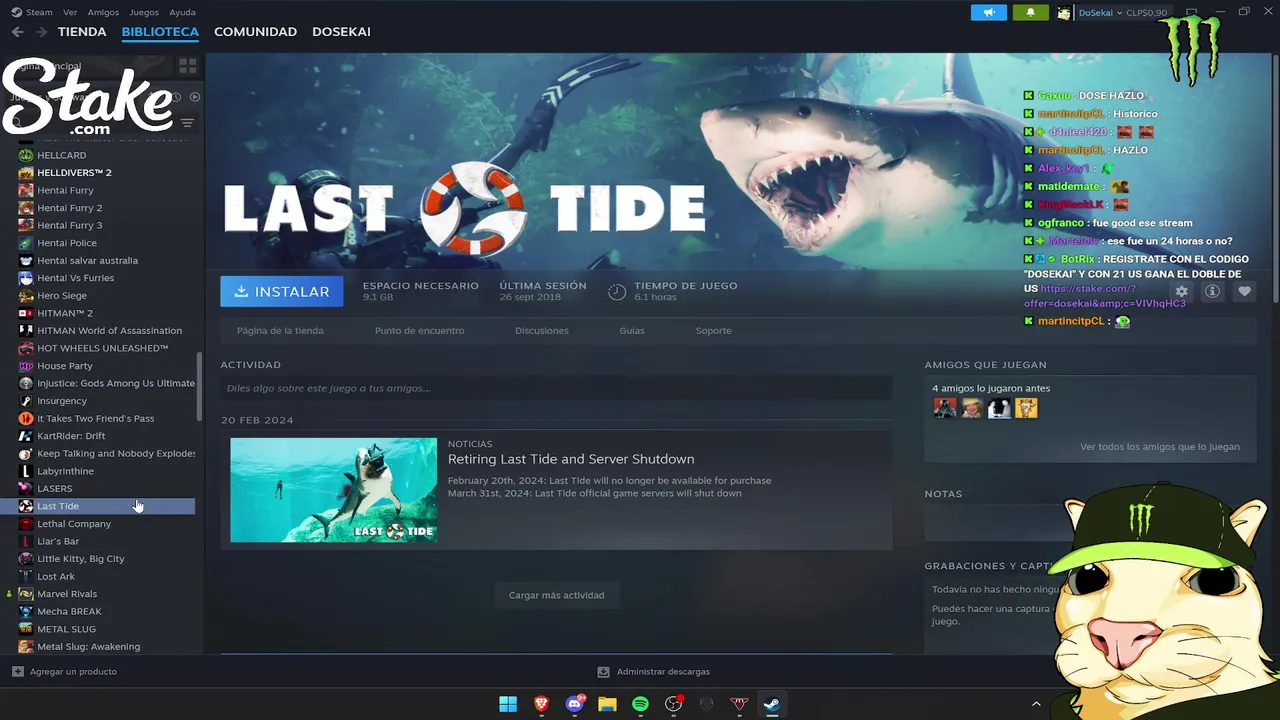
Task: Open the Guías tab
Action: tap(632, 331)
